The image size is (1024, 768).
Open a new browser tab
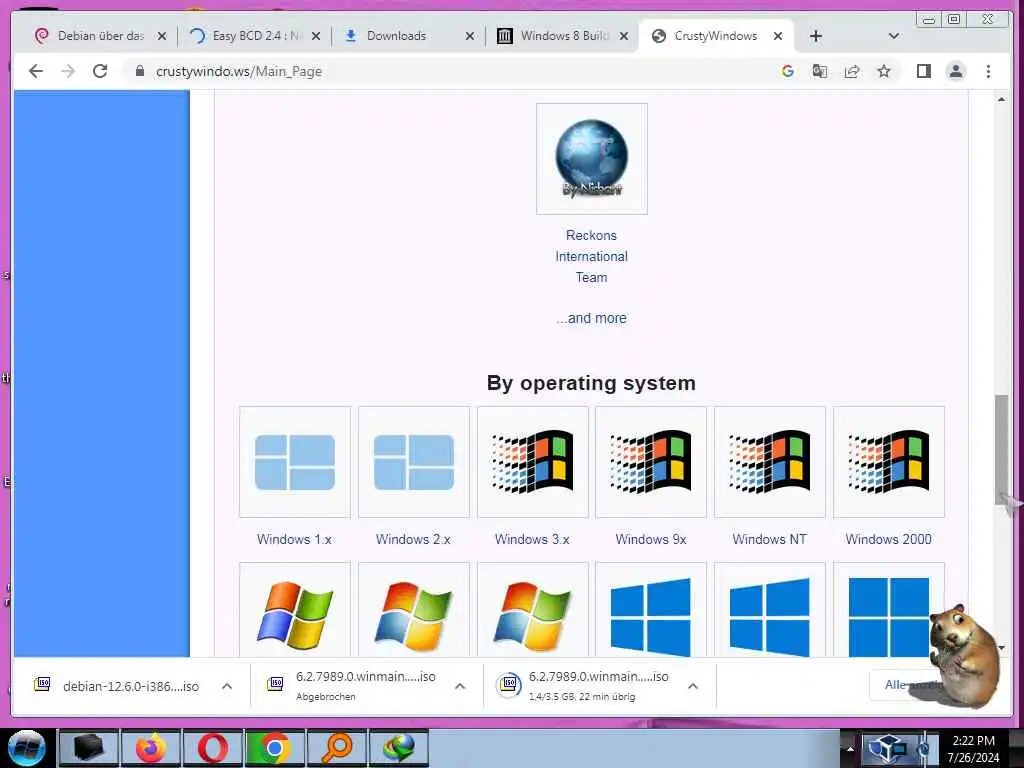click(x=816, y=36)
